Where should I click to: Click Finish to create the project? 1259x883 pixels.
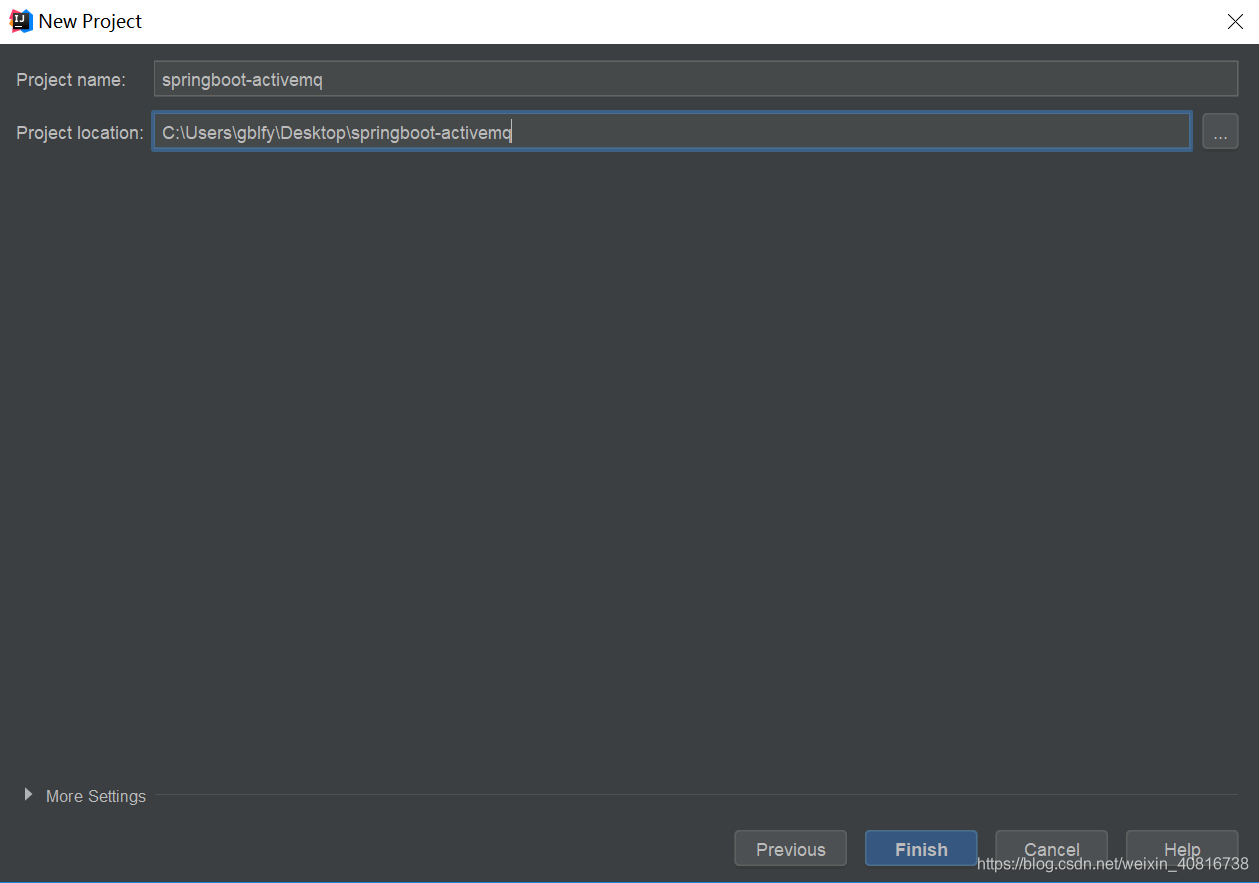pos(921,848)
